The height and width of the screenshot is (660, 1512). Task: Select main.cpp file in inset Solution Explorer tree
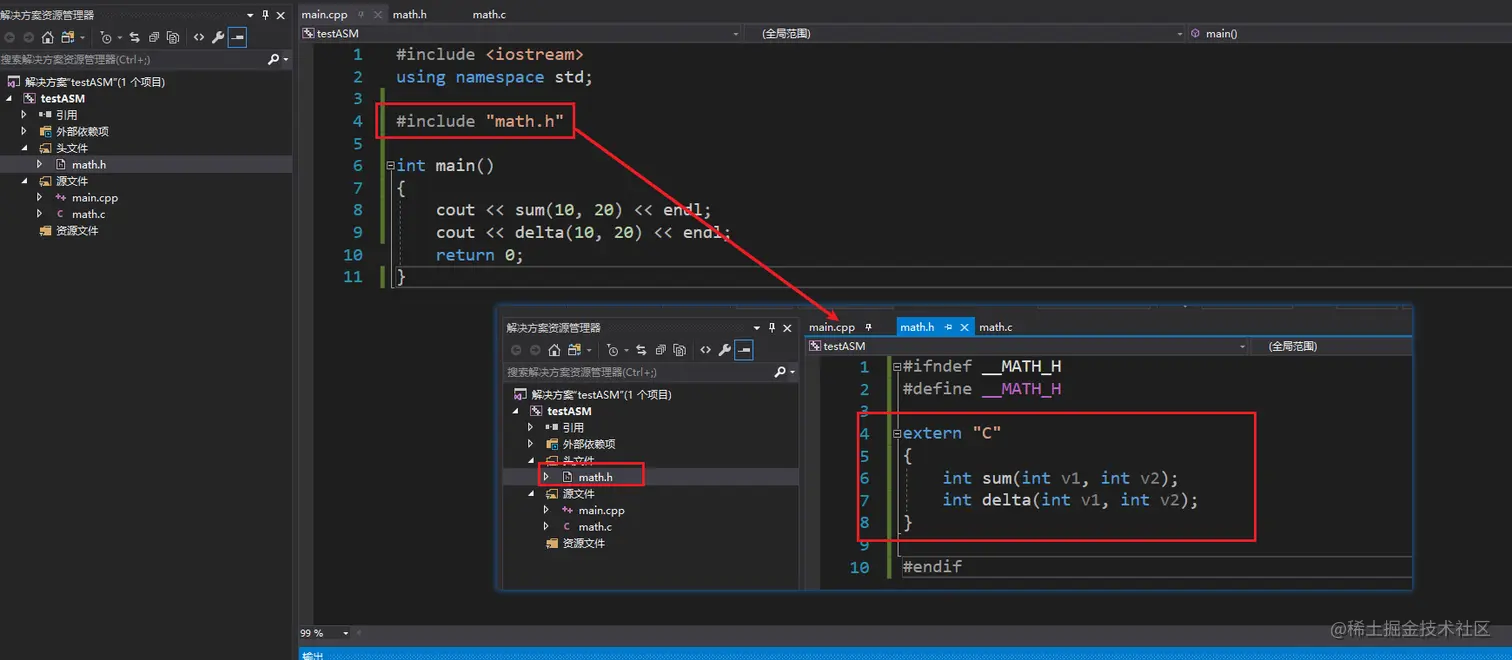(601, 510)
